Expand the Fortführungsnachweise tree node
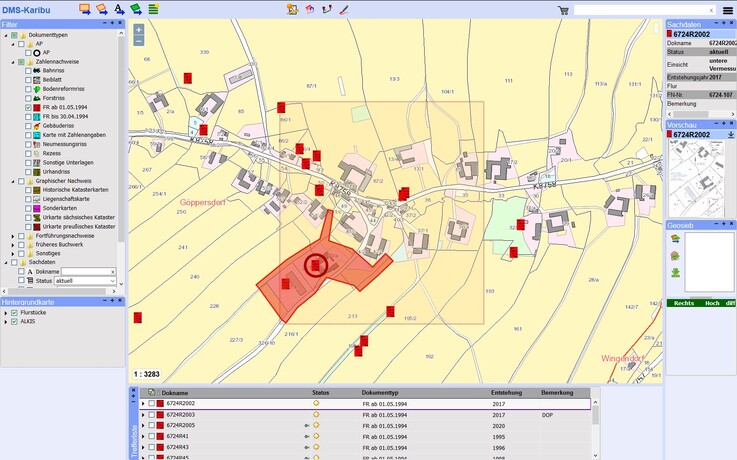Viewport: 737px width, 460px height. point(12,235)
